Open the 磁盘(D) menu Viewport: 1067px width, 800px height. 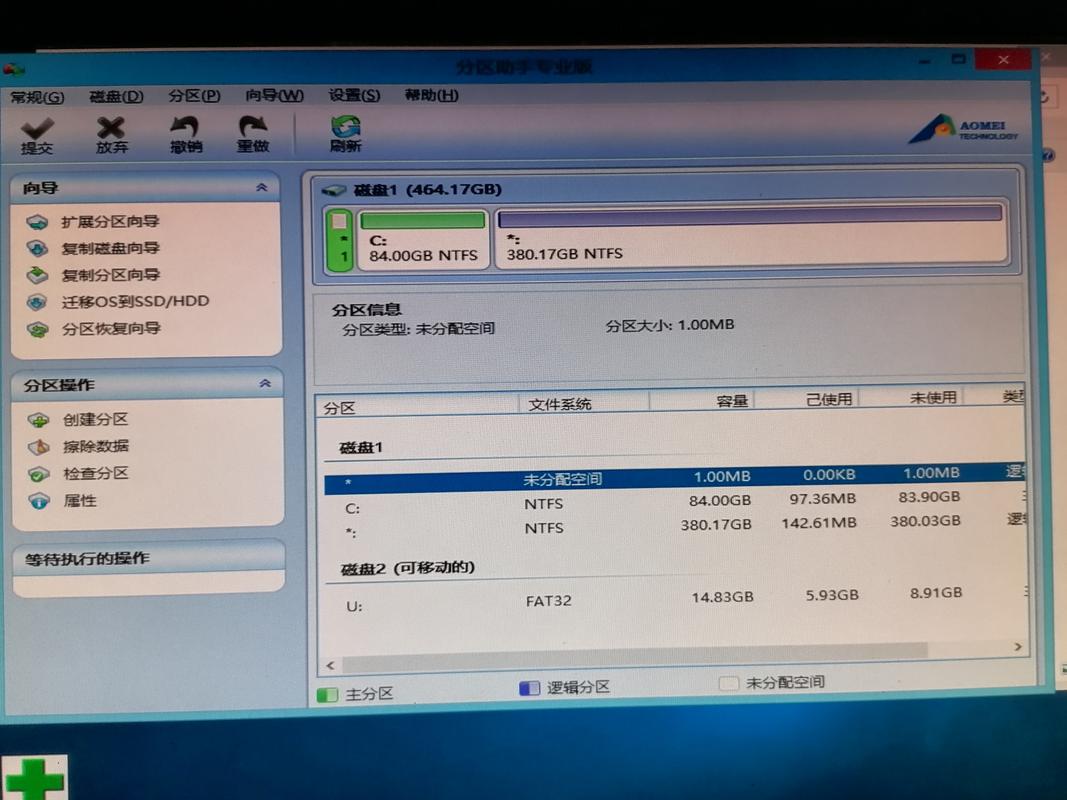(x=116, y=97)
